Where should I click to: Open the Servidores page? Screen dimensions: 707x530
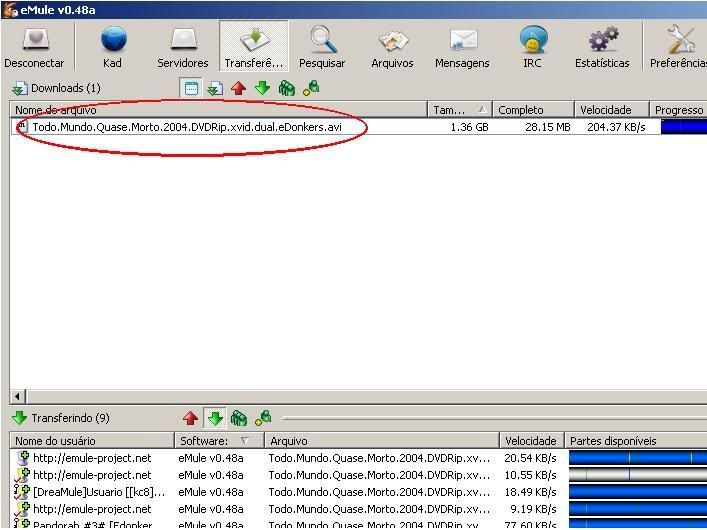[x=183, y=46]
